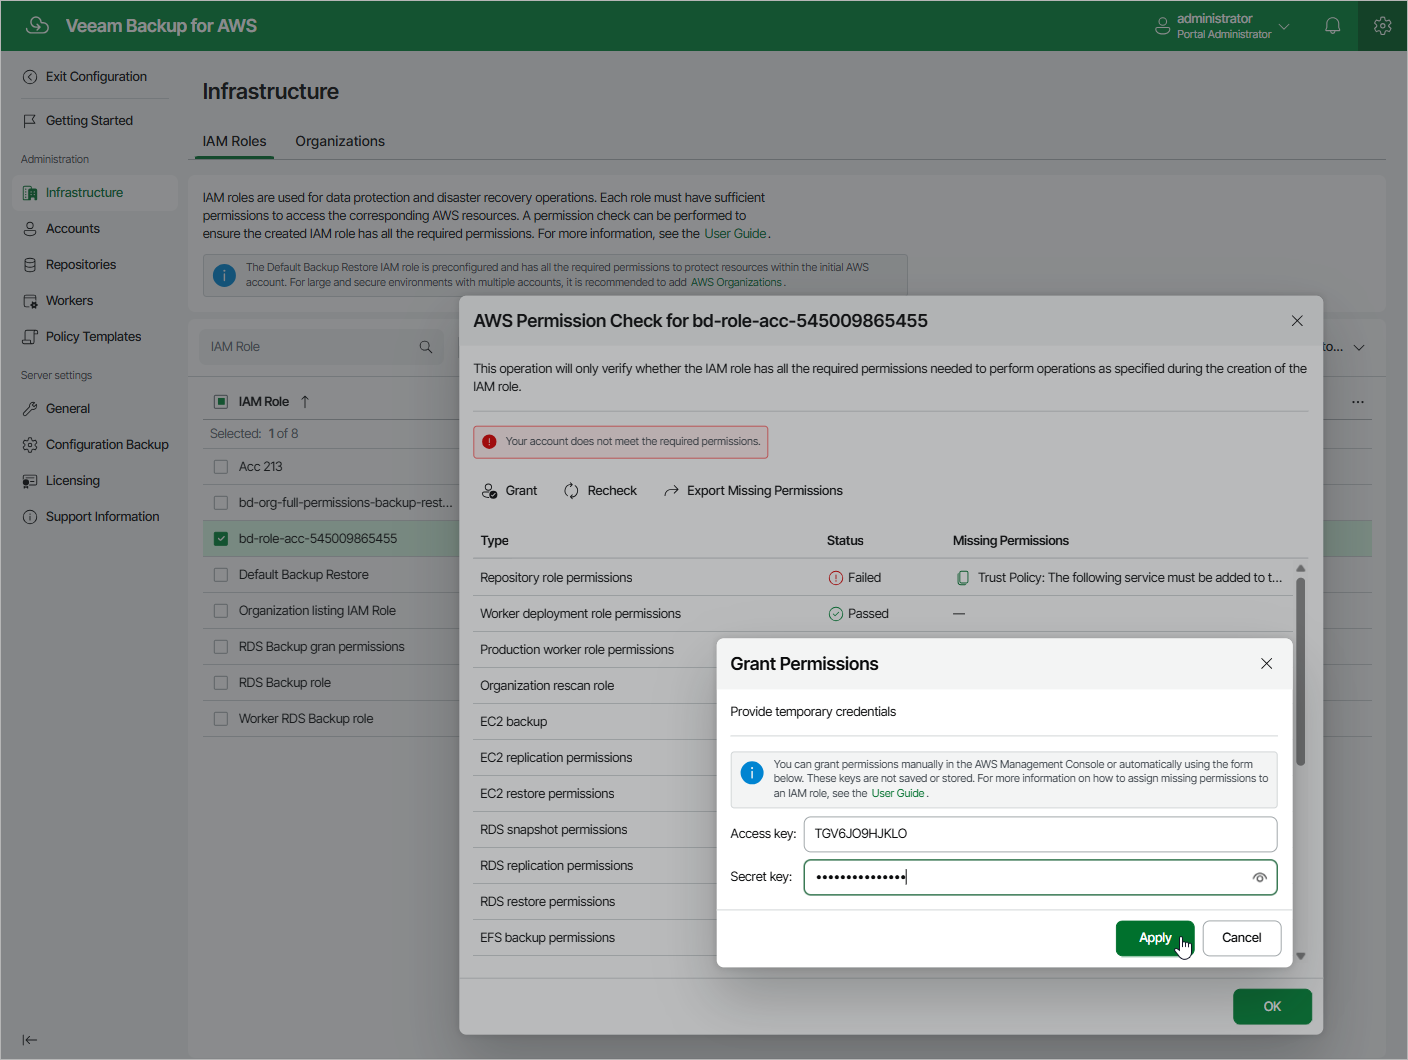Click the Workers sidebar icon

30,301
